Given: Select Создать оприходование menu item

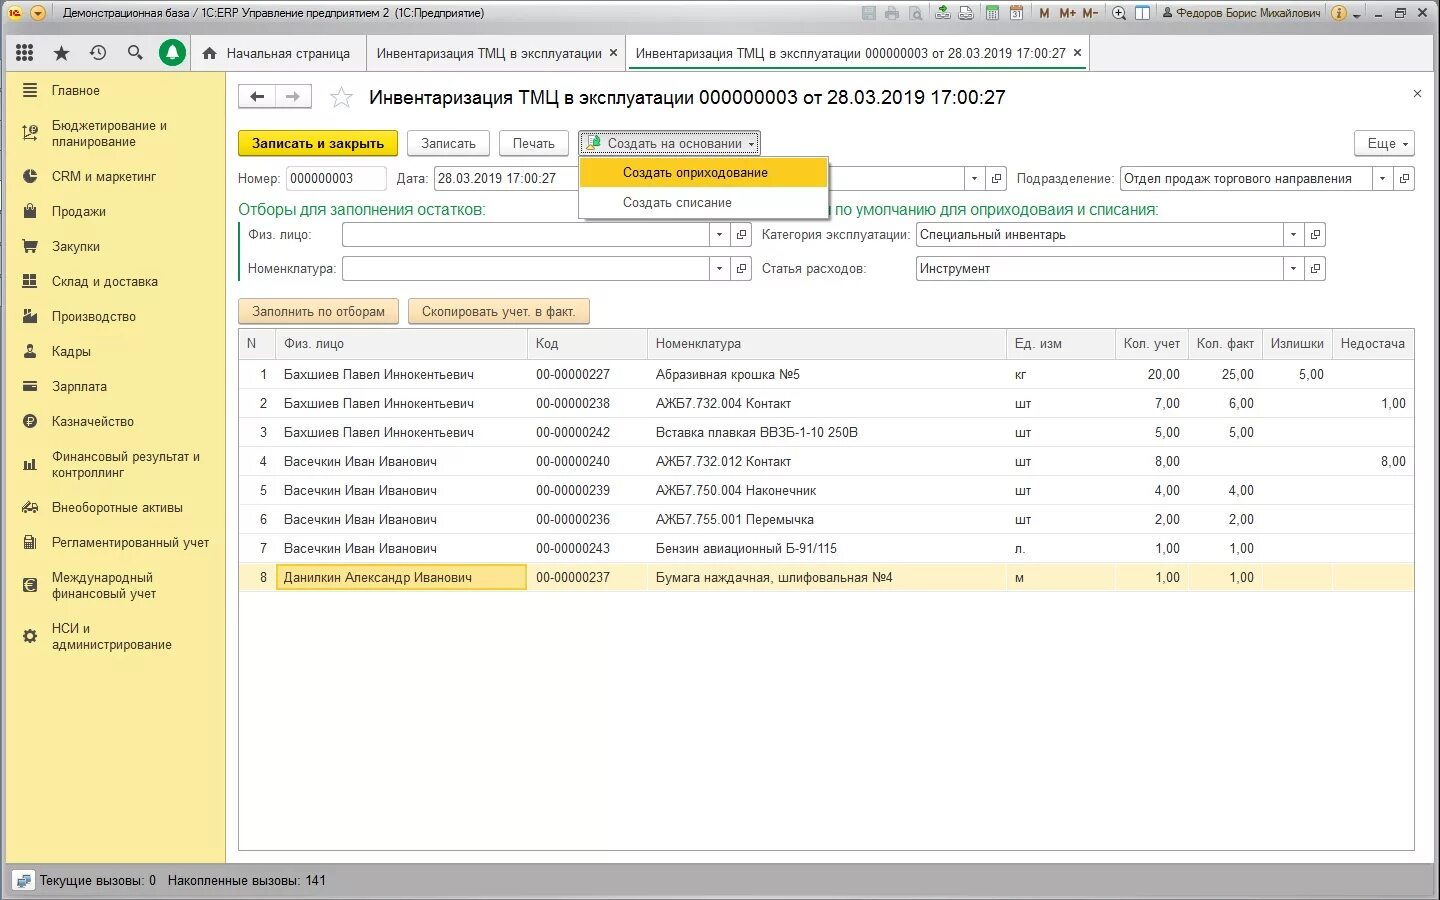Looking at the screenshot, I should (704, 172).
